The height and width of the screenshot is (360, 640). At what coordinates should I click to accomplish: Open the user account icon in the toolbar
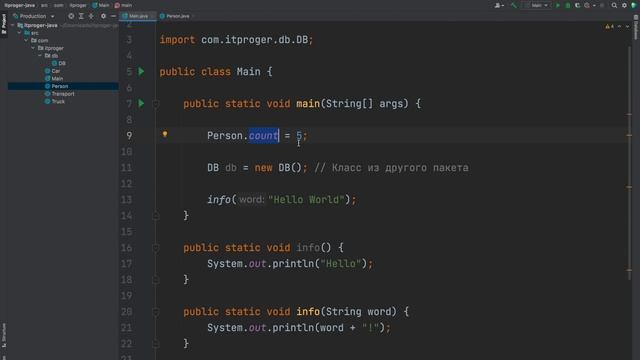(499, 5)
